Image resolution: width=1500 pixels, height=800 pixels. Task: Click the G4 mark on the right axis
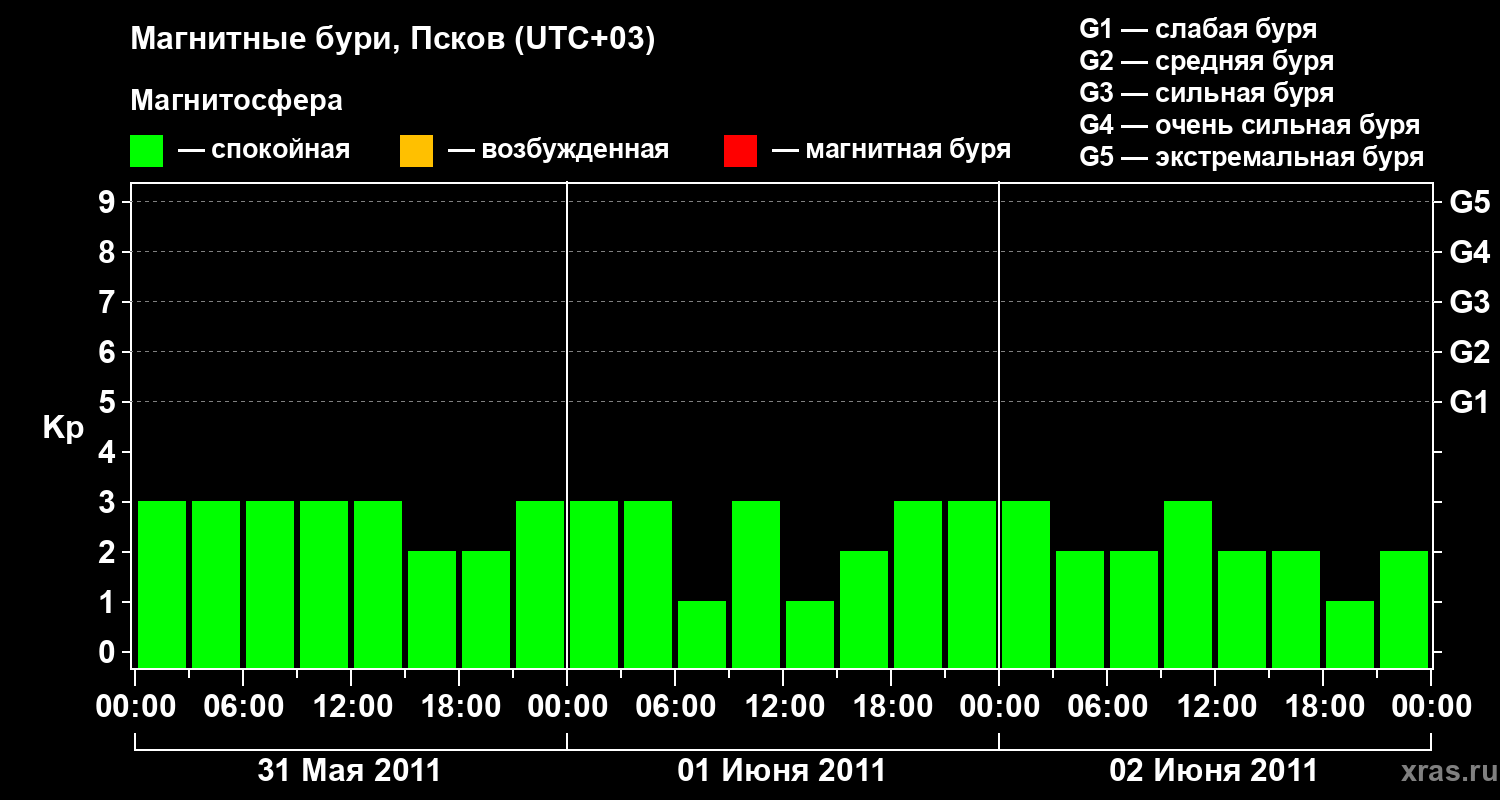[x=1470, y=252]
